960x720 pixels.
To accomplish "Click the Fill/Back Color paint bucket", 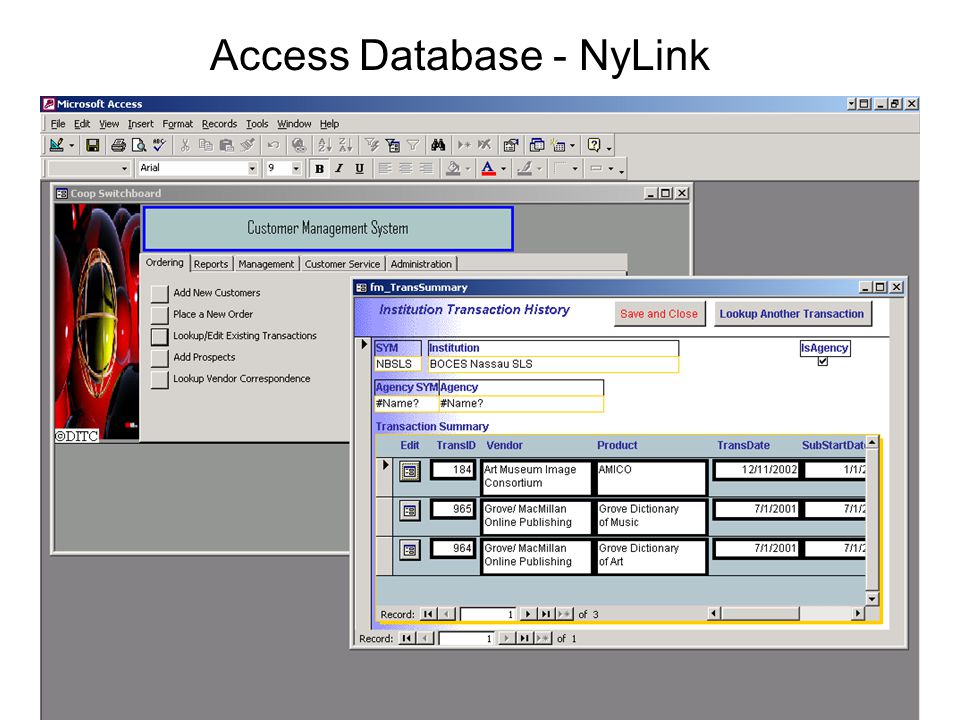I will pos(453,168).
